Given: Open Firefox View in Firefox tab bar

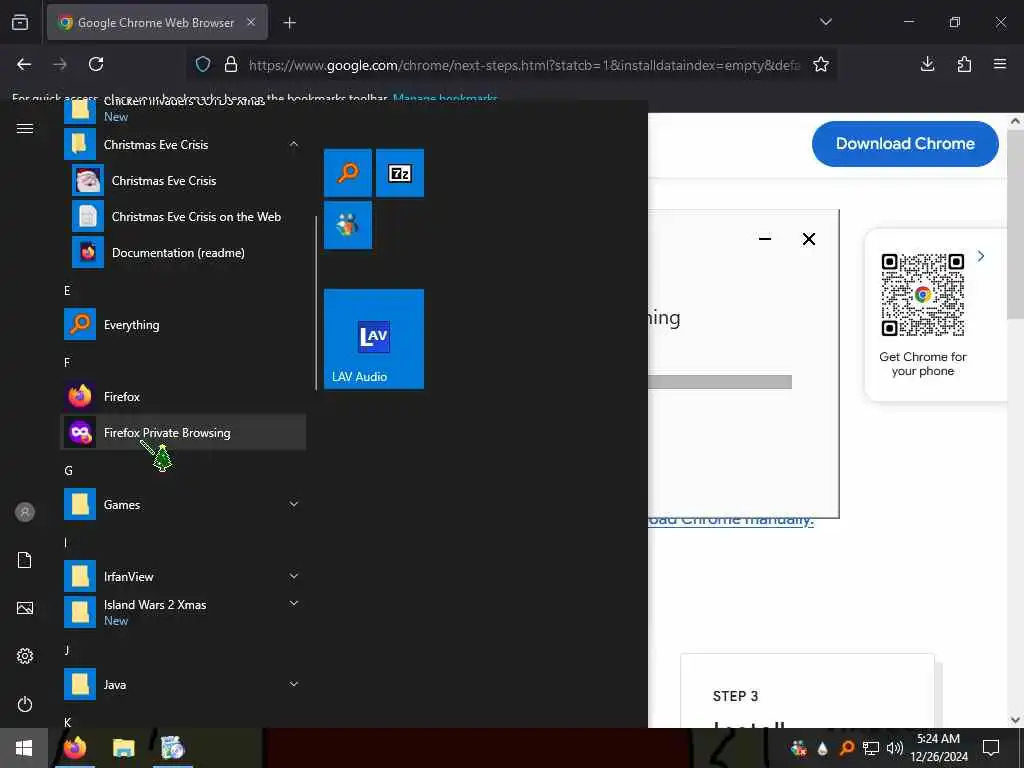Looking at the screenshot, I should [x=20, y=22].
